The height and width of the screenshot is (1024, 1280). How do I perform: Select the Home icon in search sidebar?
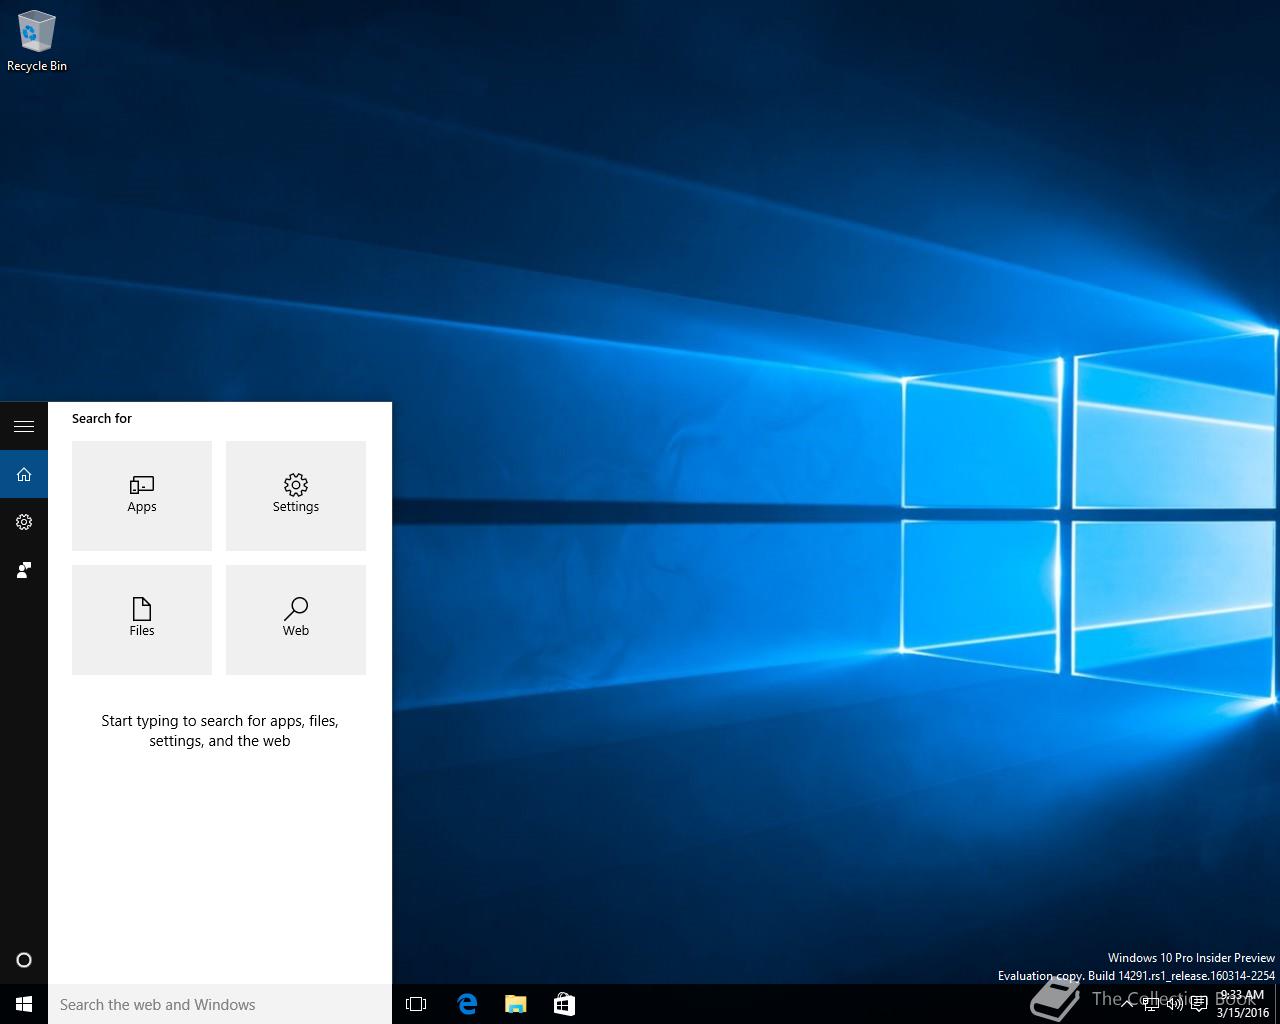[x=24, y=474]
